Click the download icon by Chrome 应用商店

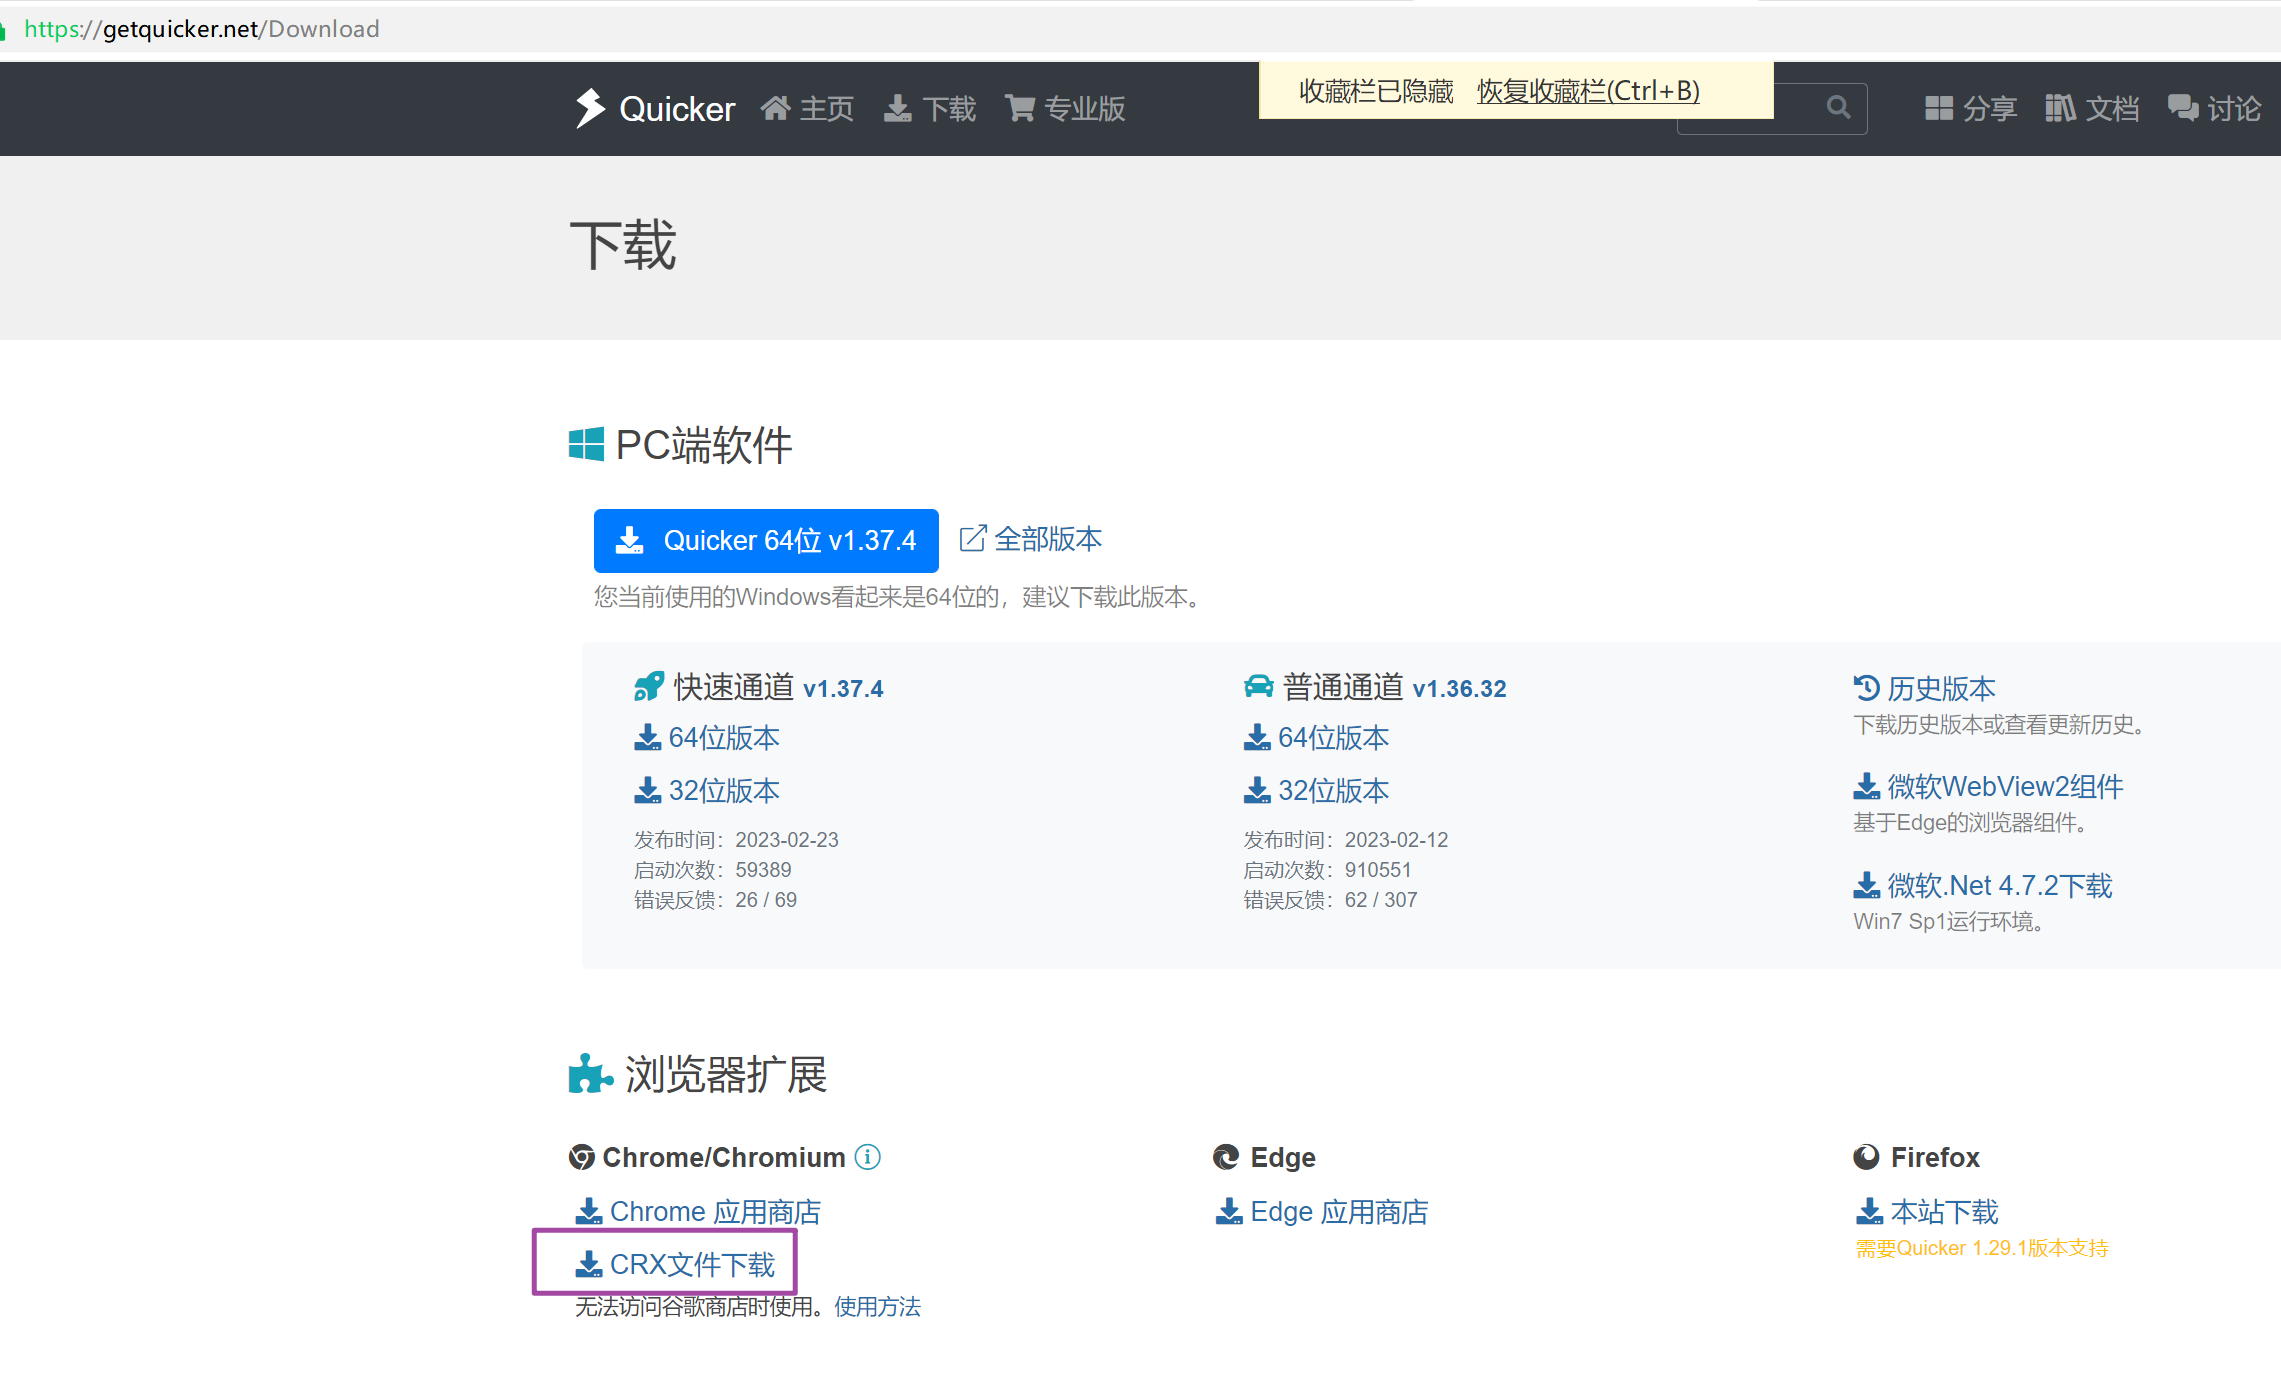point(589,1212)
